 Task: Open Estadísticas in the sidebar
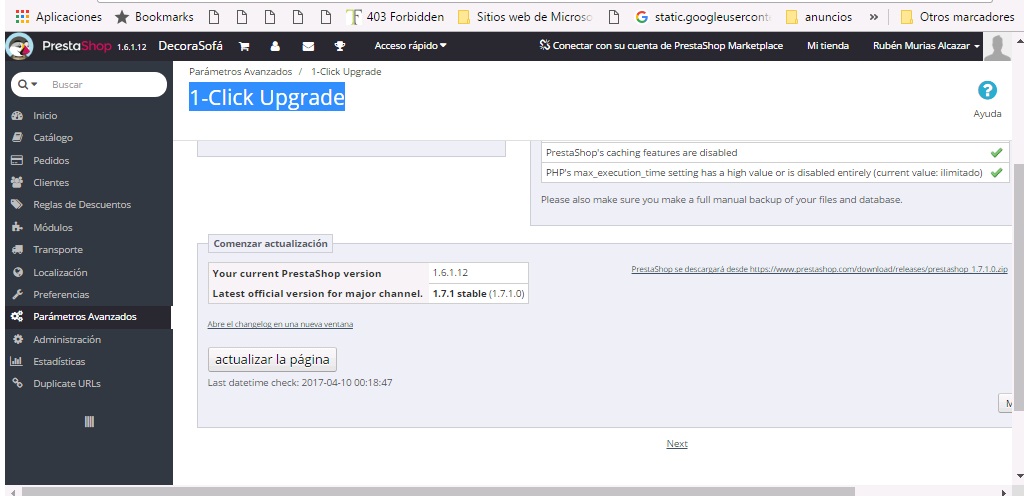[59, 362]
